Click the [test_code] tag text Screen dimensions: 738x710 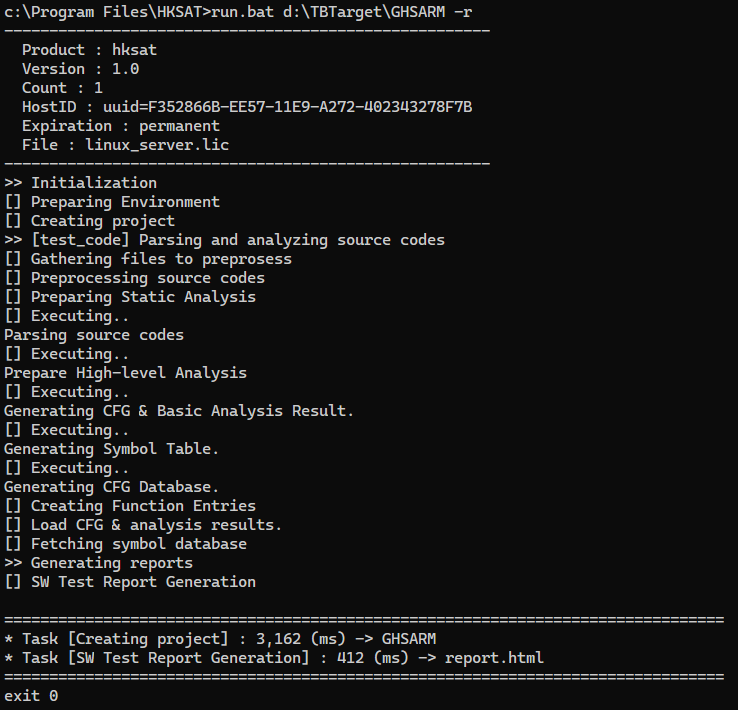tap(80, 240)
